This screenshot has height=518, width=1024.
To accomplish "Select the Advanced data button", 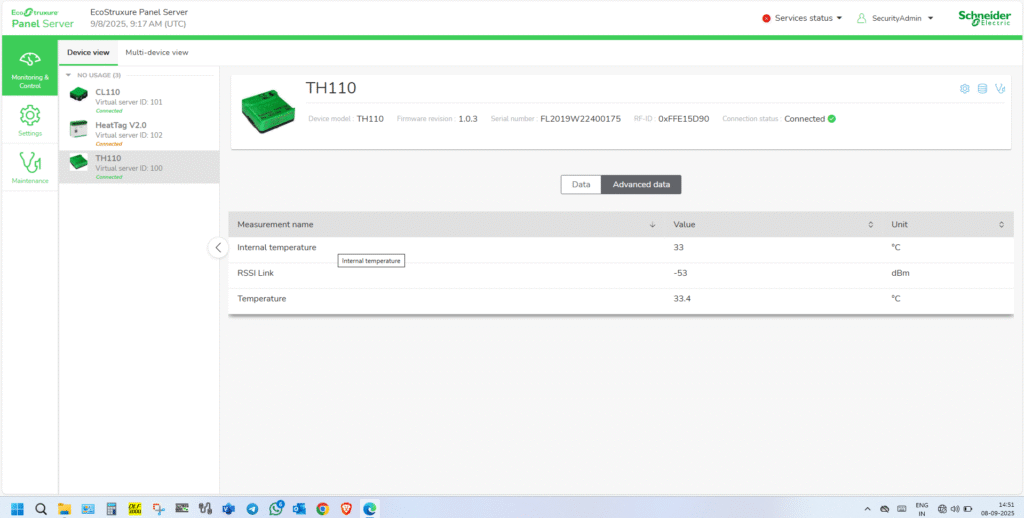I will point(641,185).
